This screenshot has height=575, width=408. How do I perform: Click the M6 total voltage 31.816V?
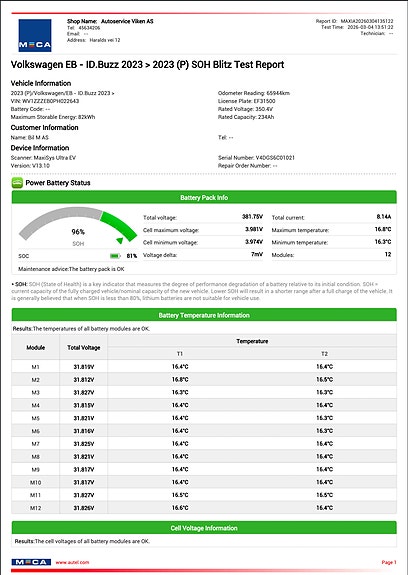tap(84, 431)
